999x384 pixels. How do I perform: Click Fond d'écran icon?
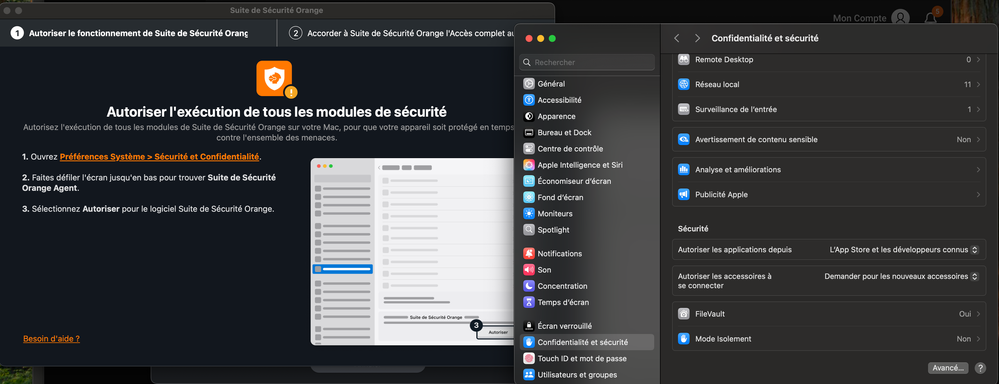[x=528, y=197]
